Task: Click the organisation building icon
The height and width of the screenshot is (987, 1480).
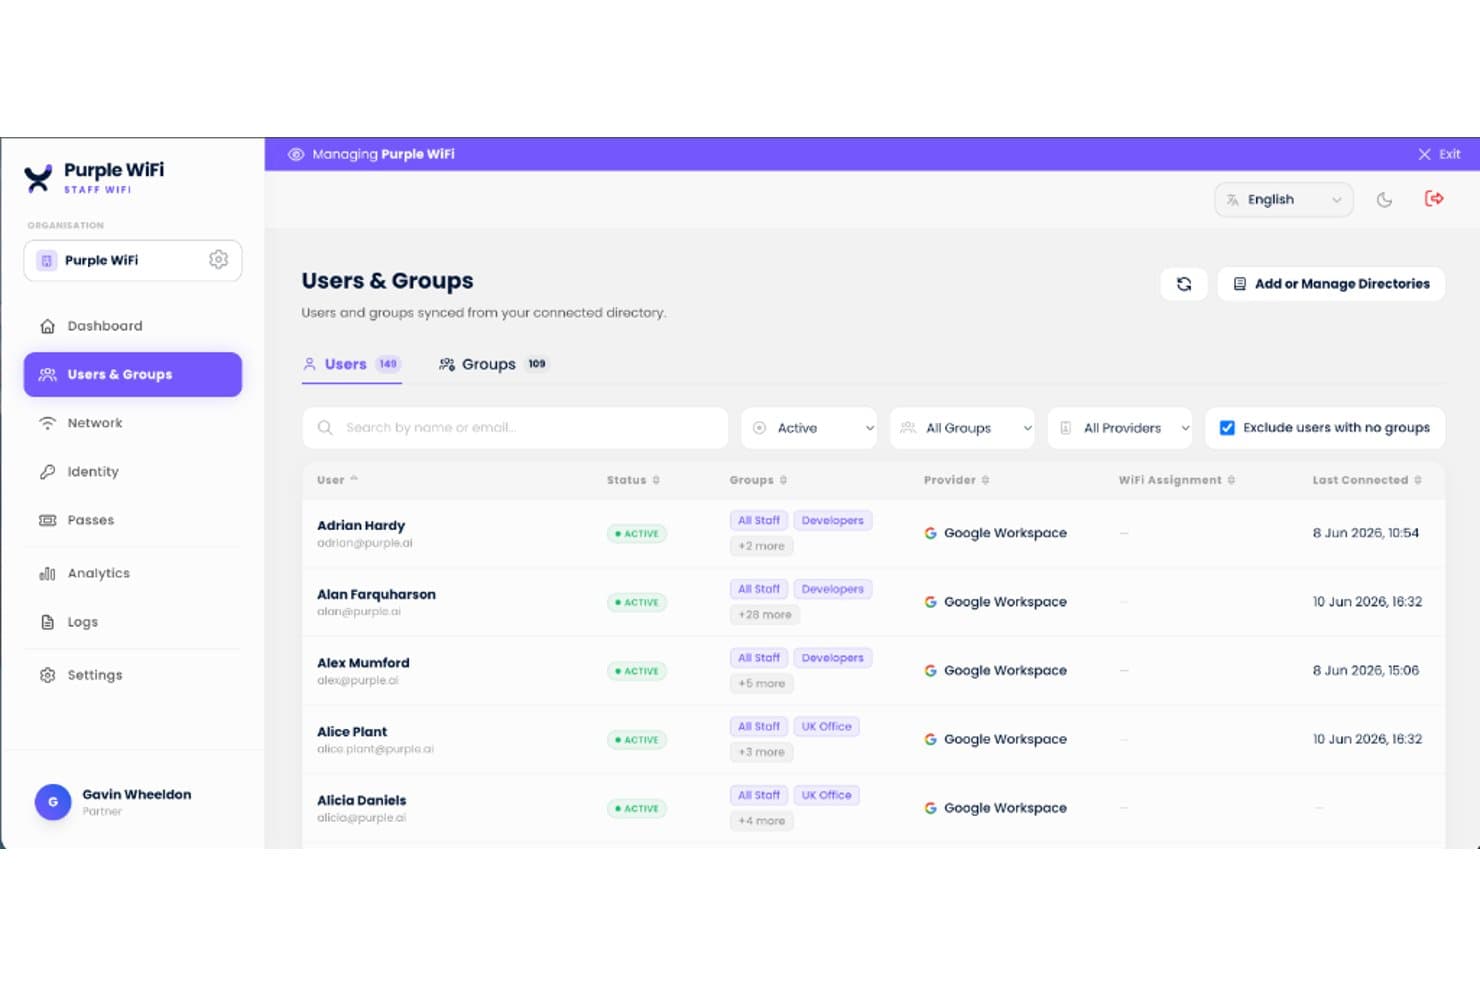Action: click(46, 260)
